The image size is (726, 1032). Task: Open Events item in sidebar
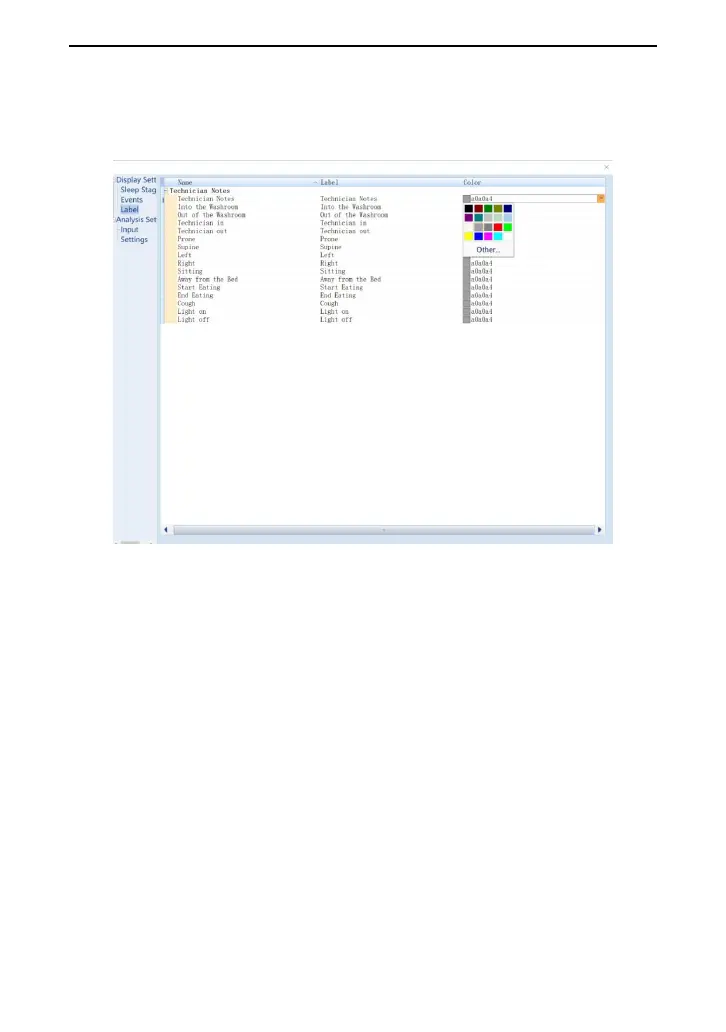(x=131, y=199)
